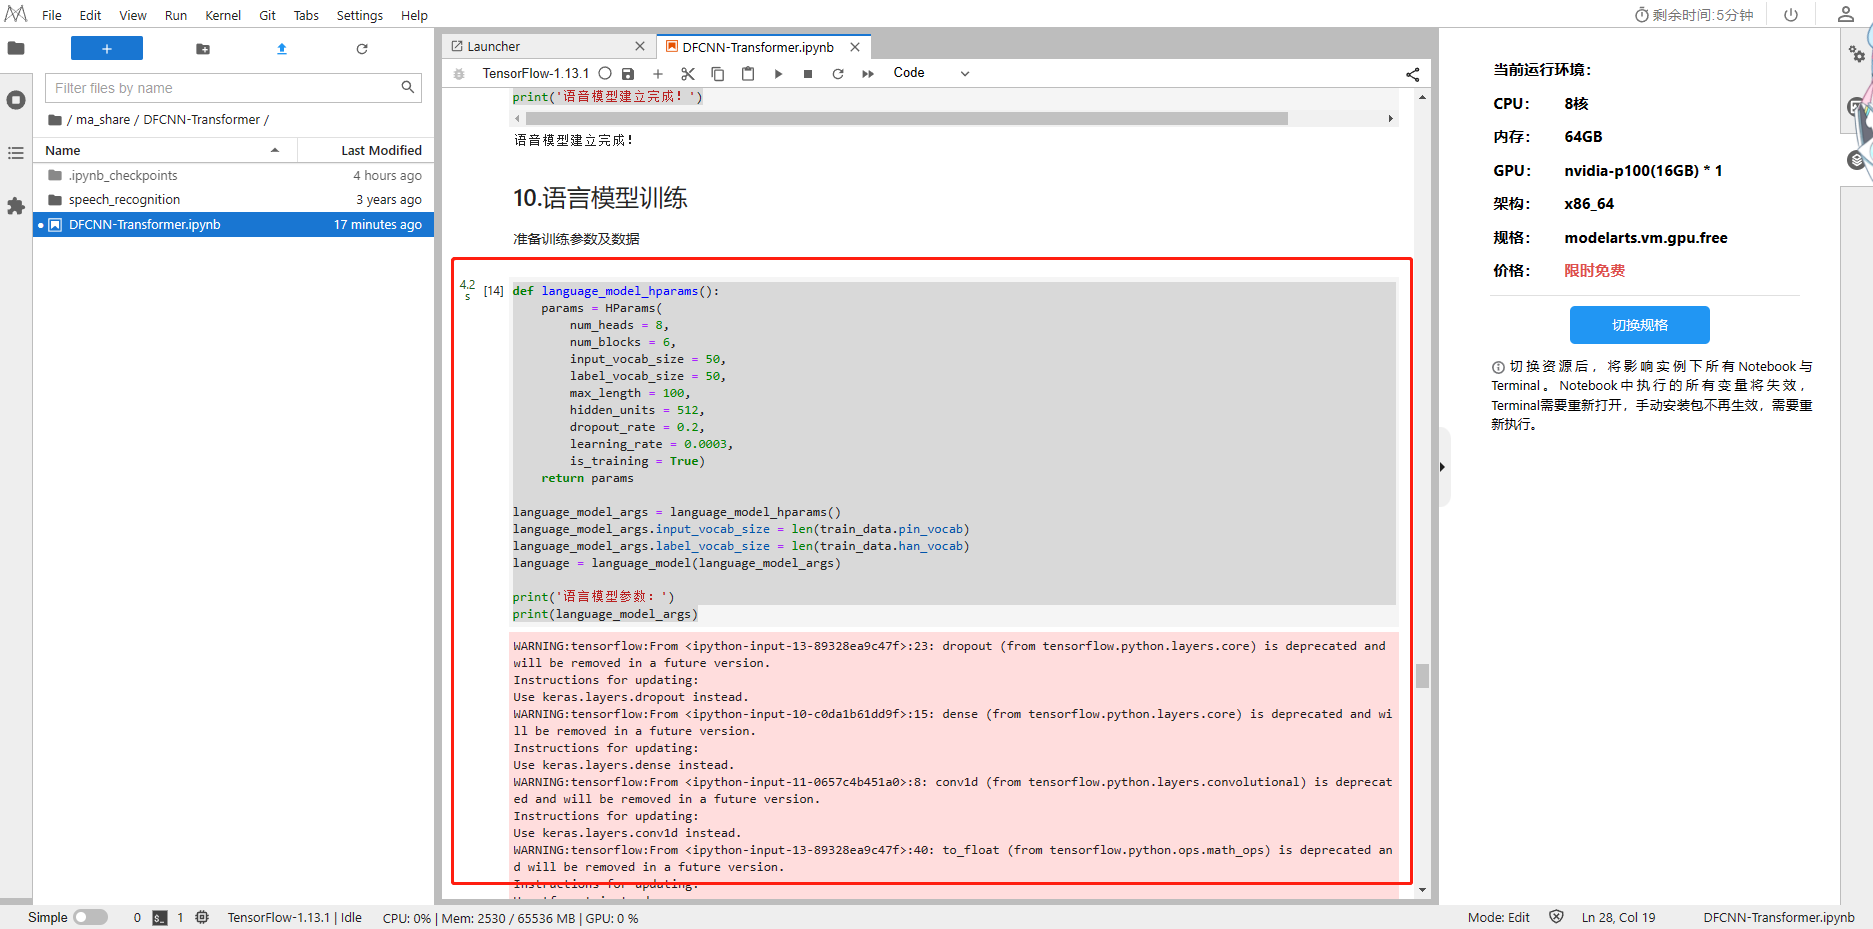Open the View menu

(x=133, y=15)
